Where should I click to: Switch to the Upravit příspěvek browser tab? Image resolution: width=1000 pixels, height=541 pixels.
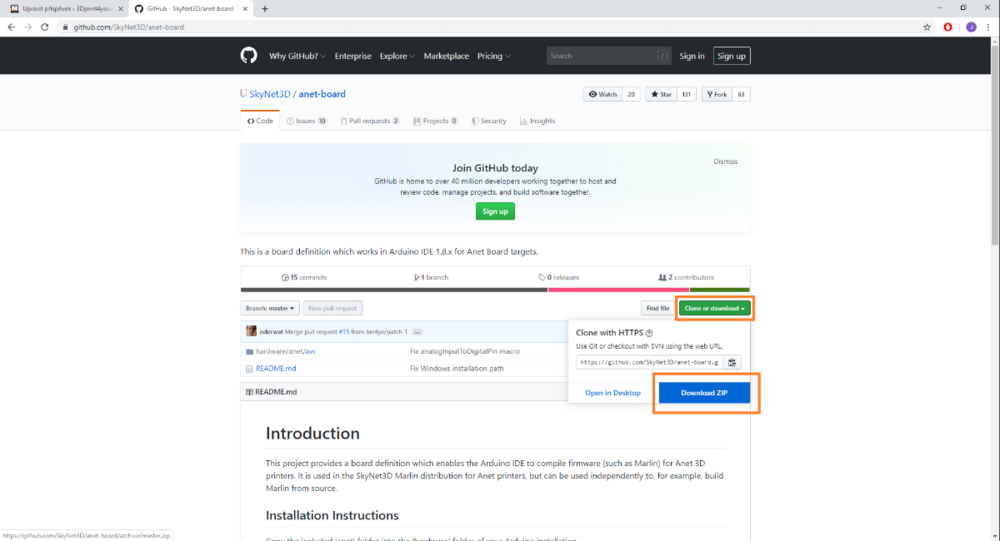pyautogui.click(x=66, y=9)
